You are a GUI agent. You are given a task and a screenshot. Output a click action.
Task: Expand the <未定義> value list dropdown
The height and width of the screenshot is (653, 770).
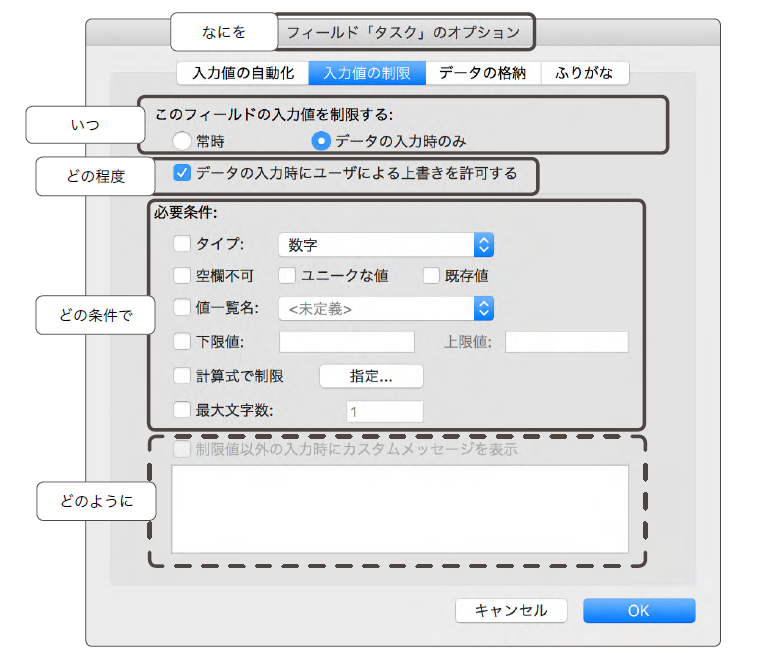click(x=385, y=308)
